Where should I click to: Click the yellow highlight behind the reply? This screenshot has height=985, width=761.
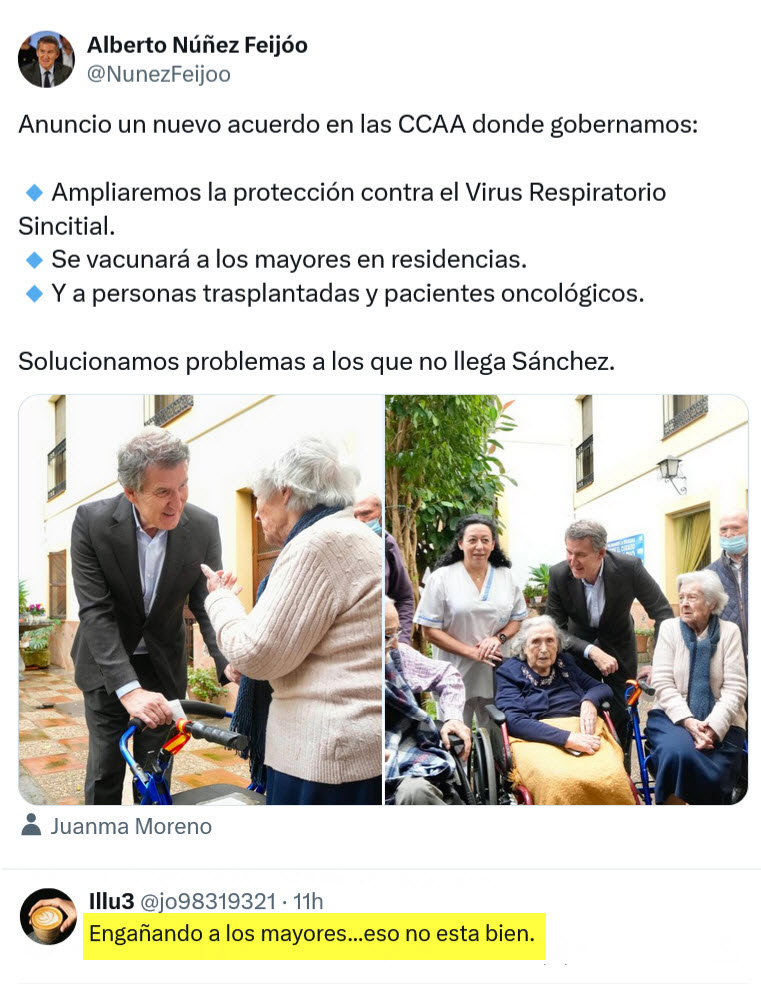[314, 935]
